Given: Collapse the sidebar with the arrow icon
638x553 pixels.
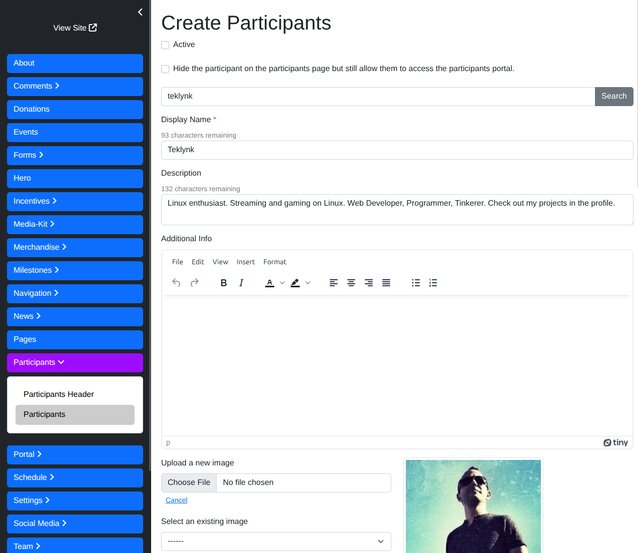Looking at the screenshot, I should coord(140,12).
